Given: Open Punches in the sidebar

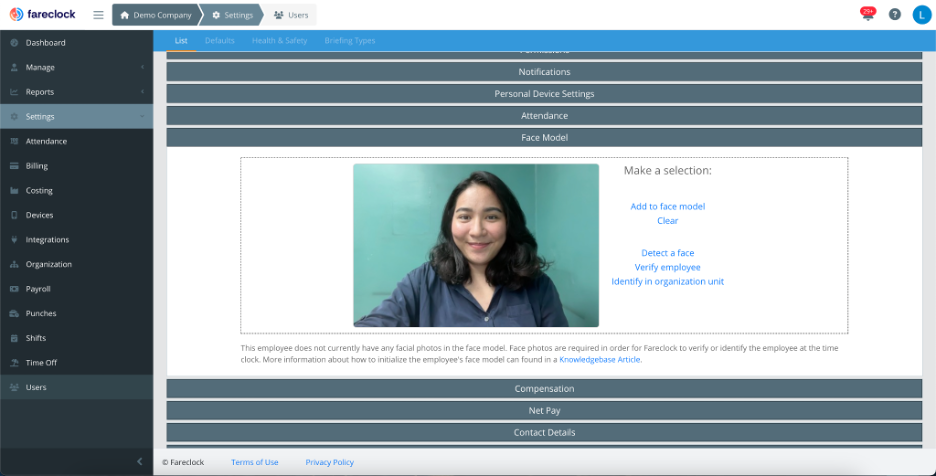Looking at the screenshot, I should 76,314.
